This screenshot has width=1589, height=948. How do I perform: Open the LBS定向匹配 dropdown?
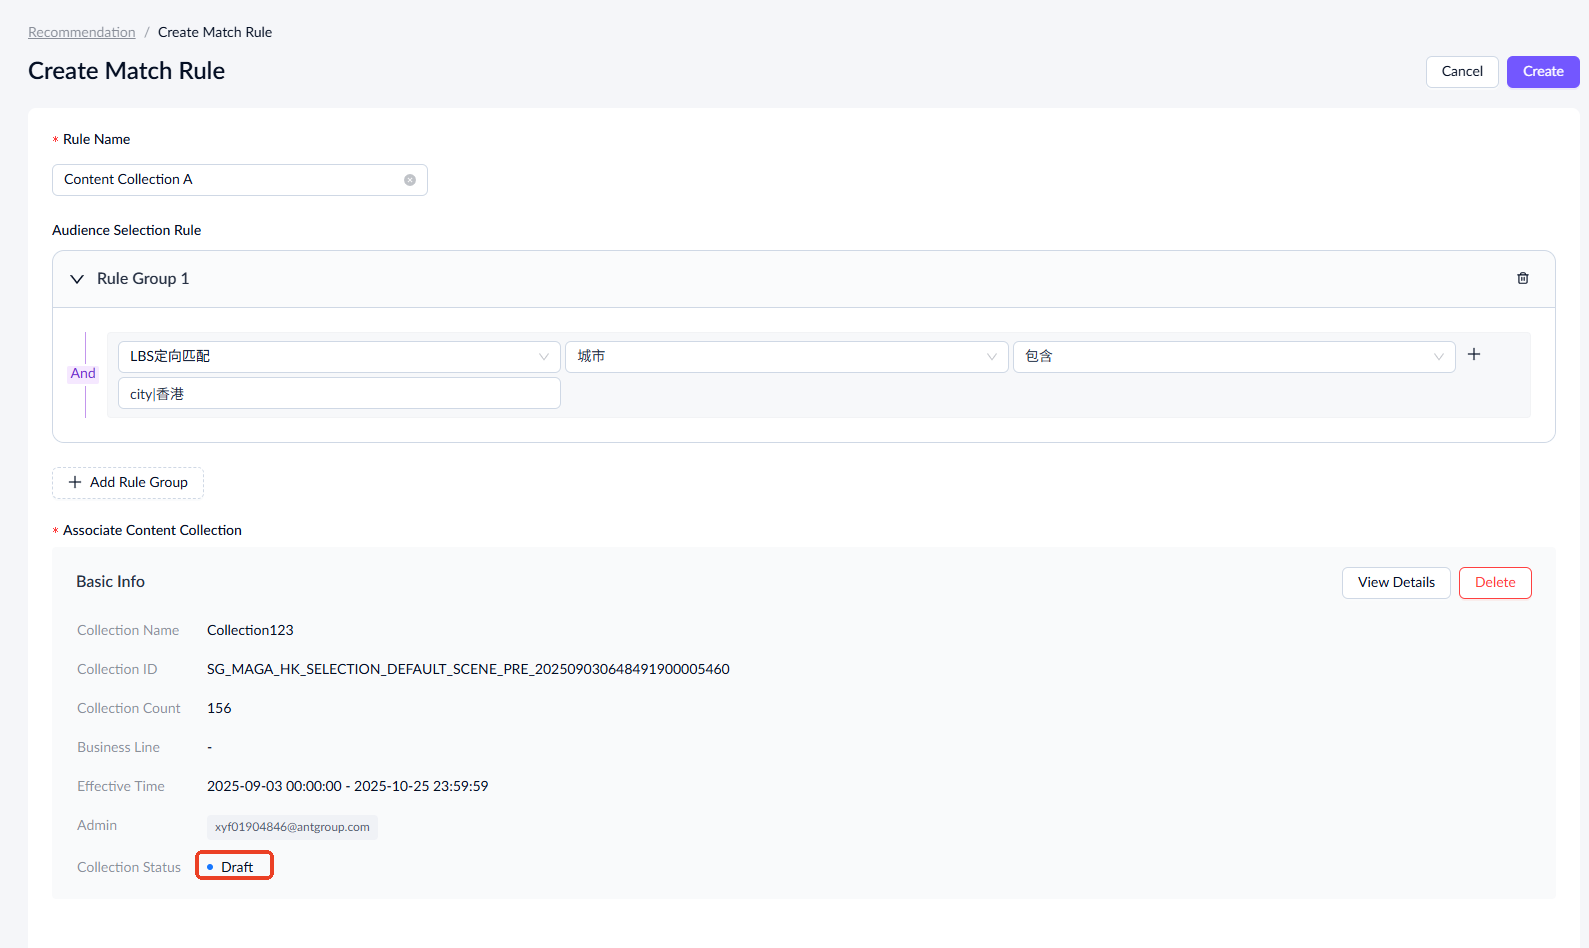click(x=338, y=357)
